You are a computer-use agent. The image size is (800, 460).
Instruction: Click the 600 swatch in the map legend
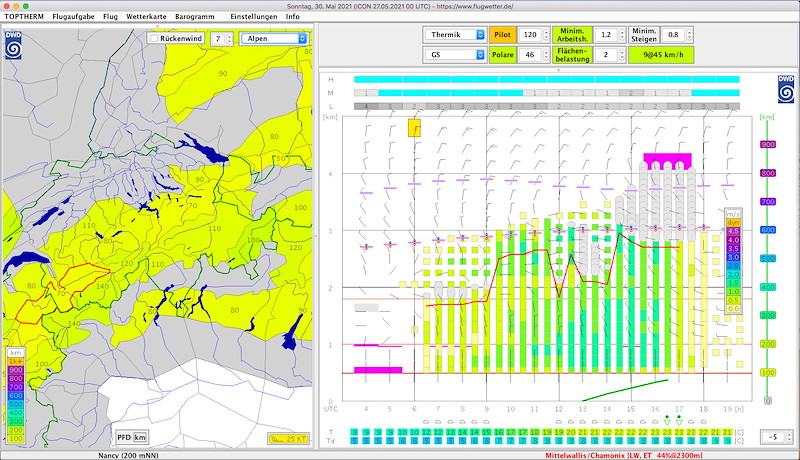point(16,396)
